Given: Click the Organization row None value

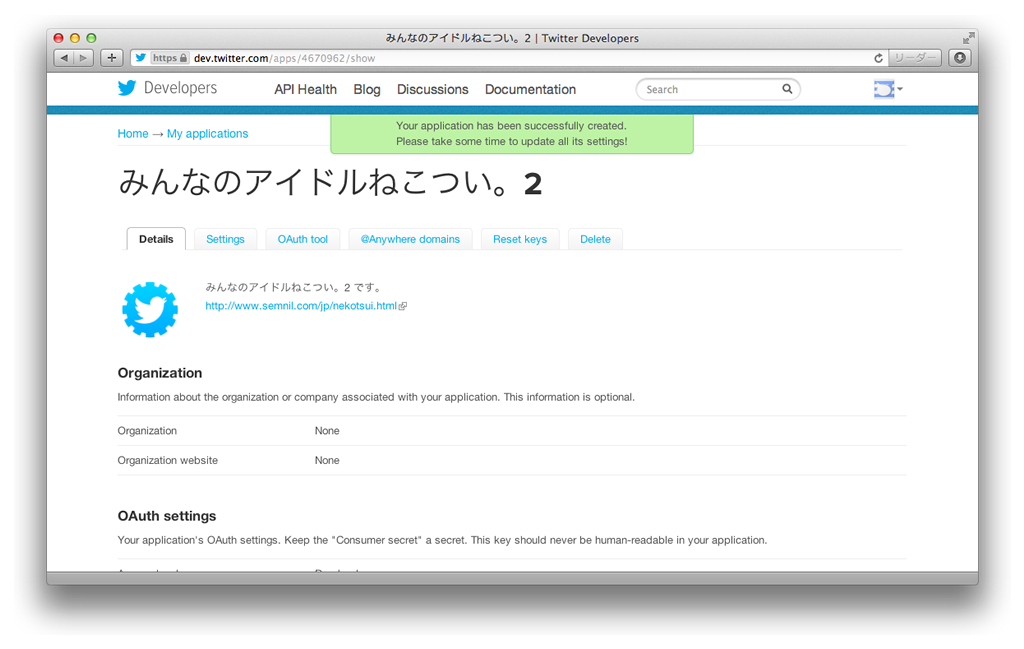Looking at the screenshot, I should coord(327,431).
